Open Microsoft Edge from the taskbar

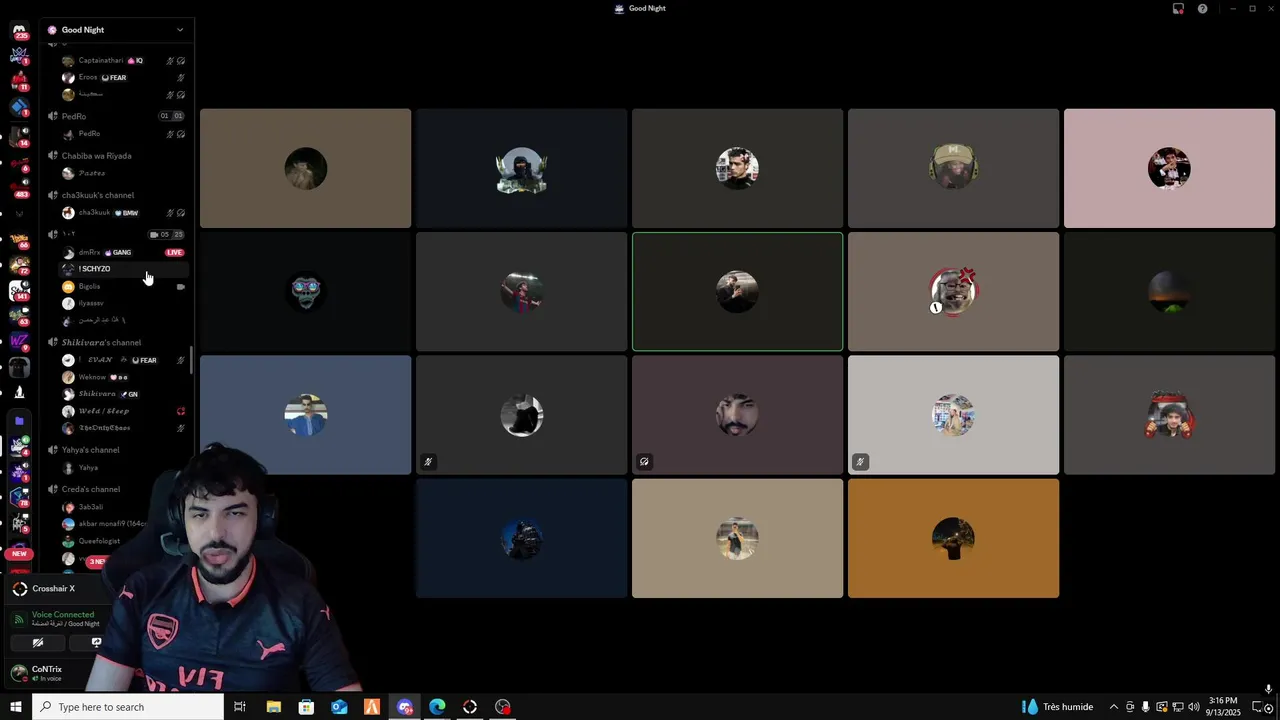pos(437,707)
